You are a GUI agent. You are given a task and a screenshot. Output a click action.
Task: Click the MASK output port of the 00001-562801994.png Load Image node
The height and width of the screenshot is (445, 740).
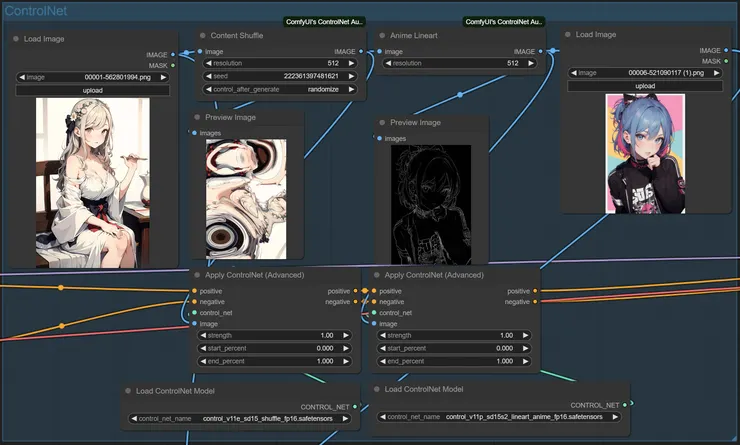point(172,65)
